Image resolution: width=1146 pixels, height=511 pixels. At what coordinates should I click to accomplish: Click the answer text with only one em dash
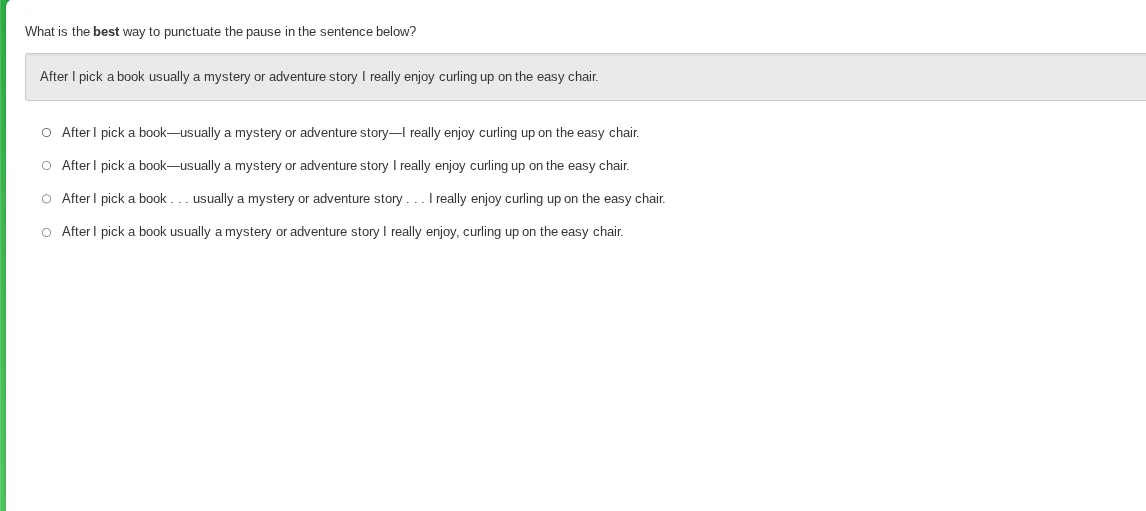pyautogui.click(x=345, y=166)
